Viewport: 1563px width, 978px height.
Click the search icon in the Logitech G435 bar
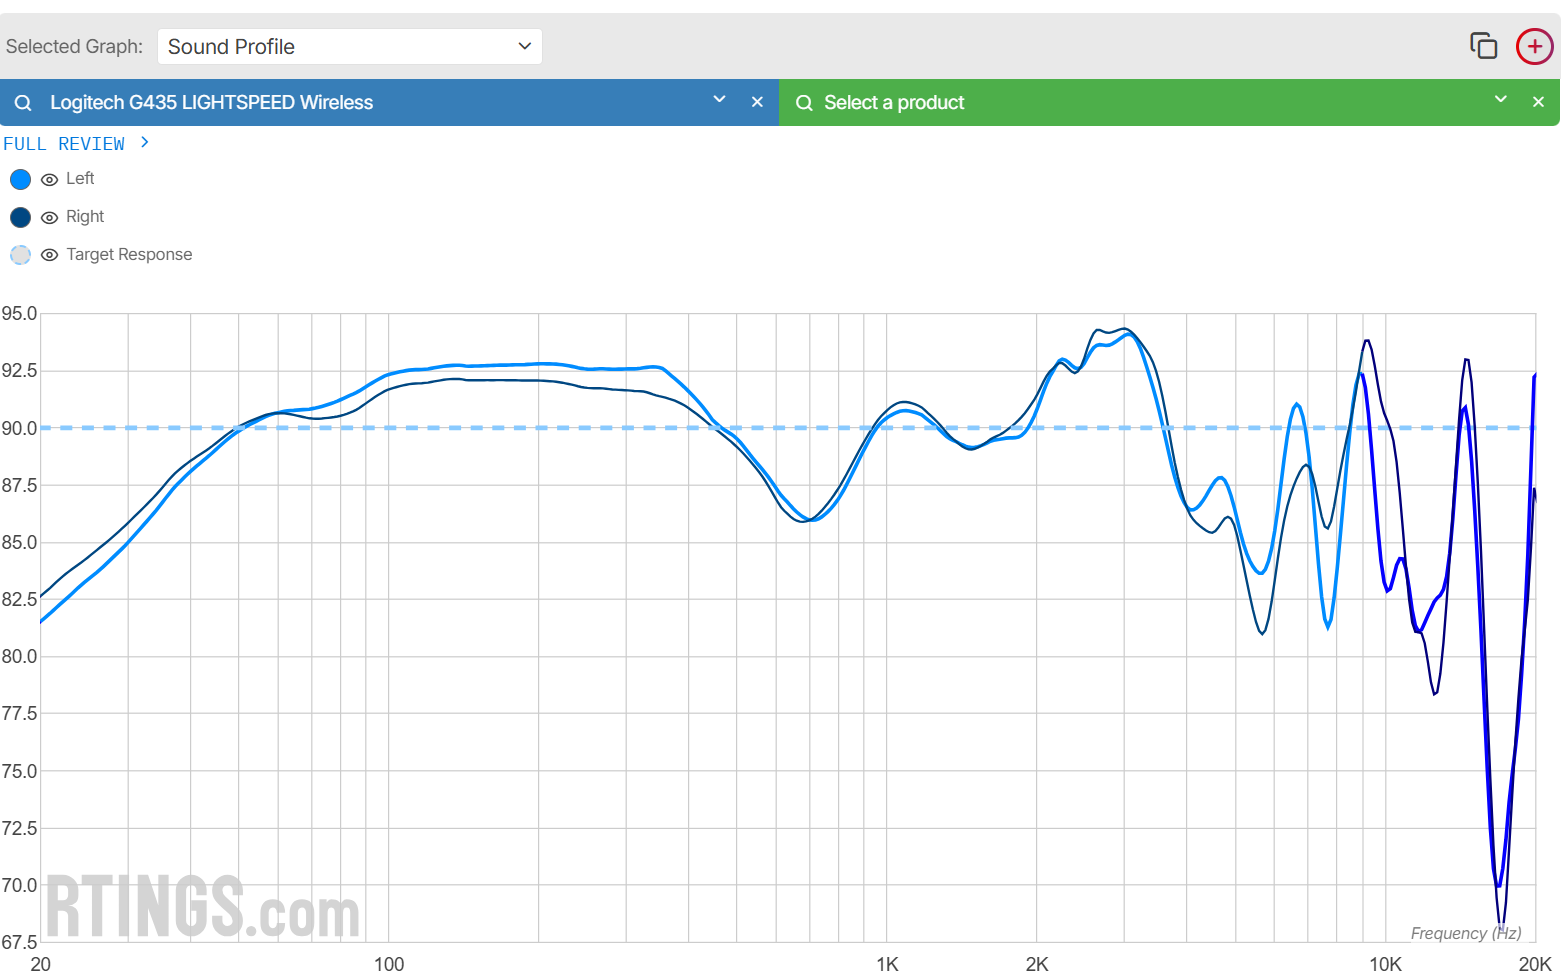[x=23, y=103]
